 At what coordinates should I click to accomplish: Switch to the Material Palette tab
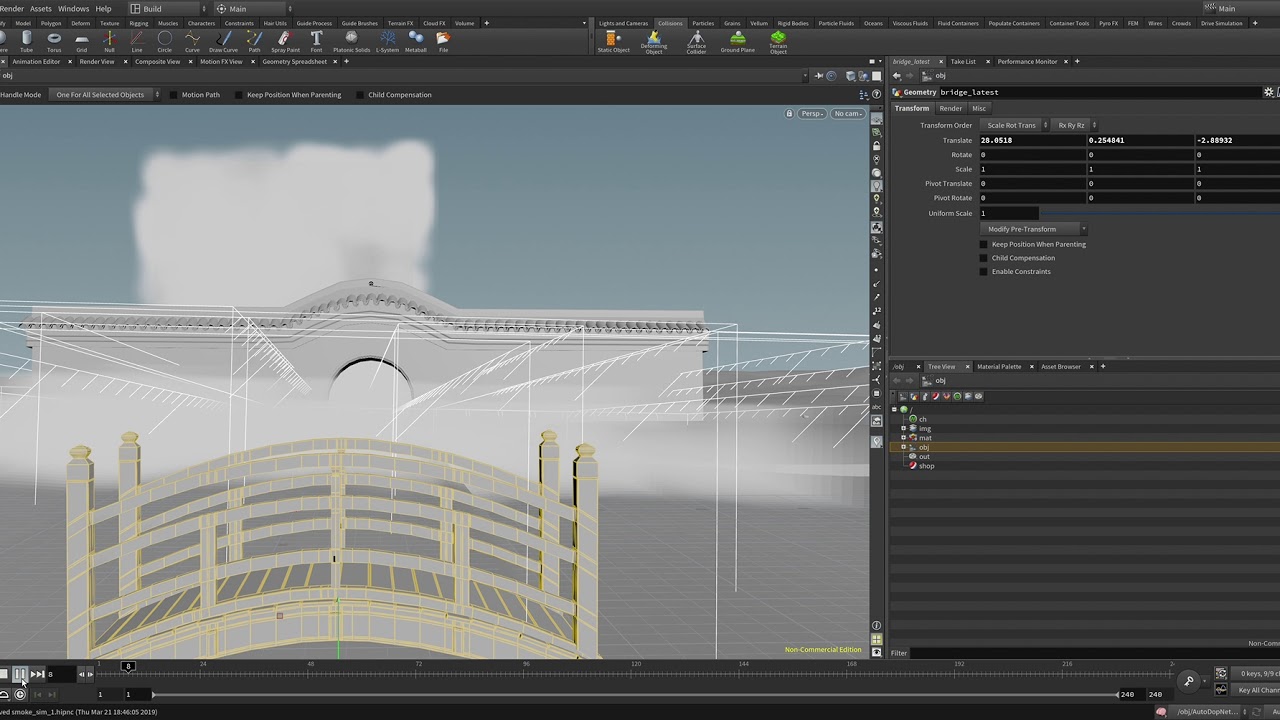999,367
